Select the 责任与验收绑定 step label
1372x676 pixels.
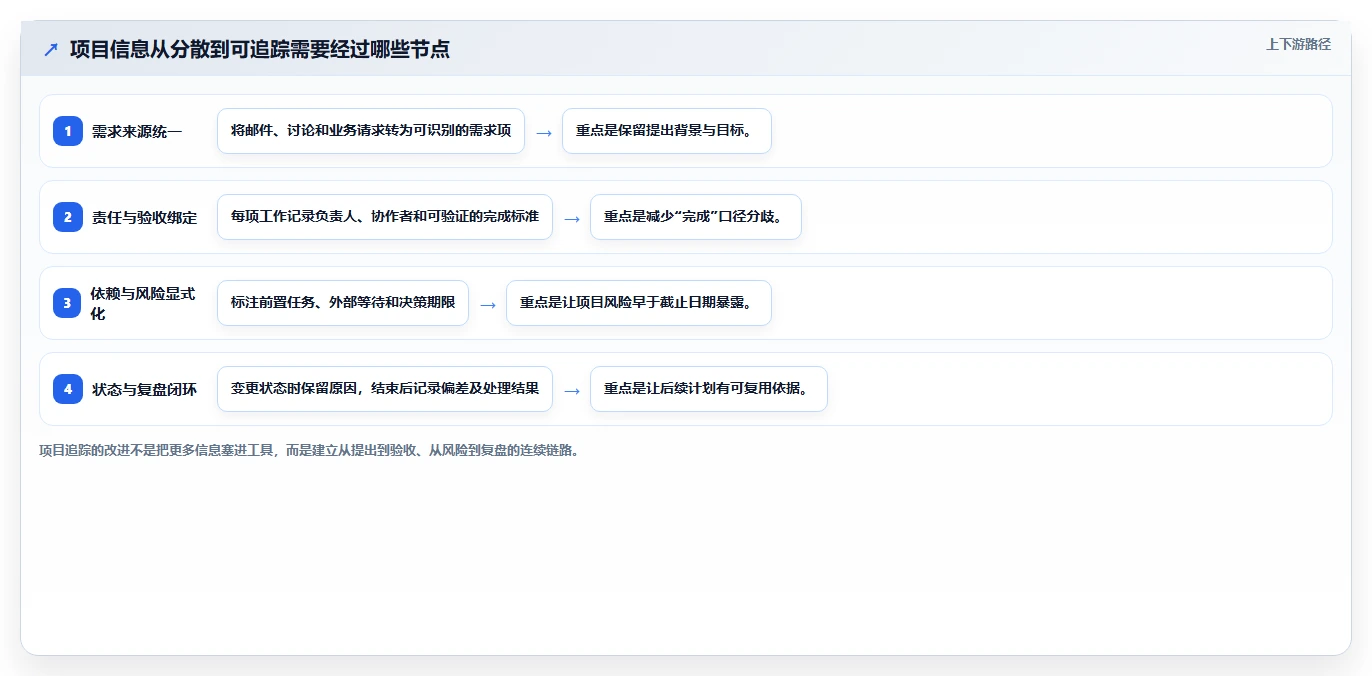tap(145, 217)
